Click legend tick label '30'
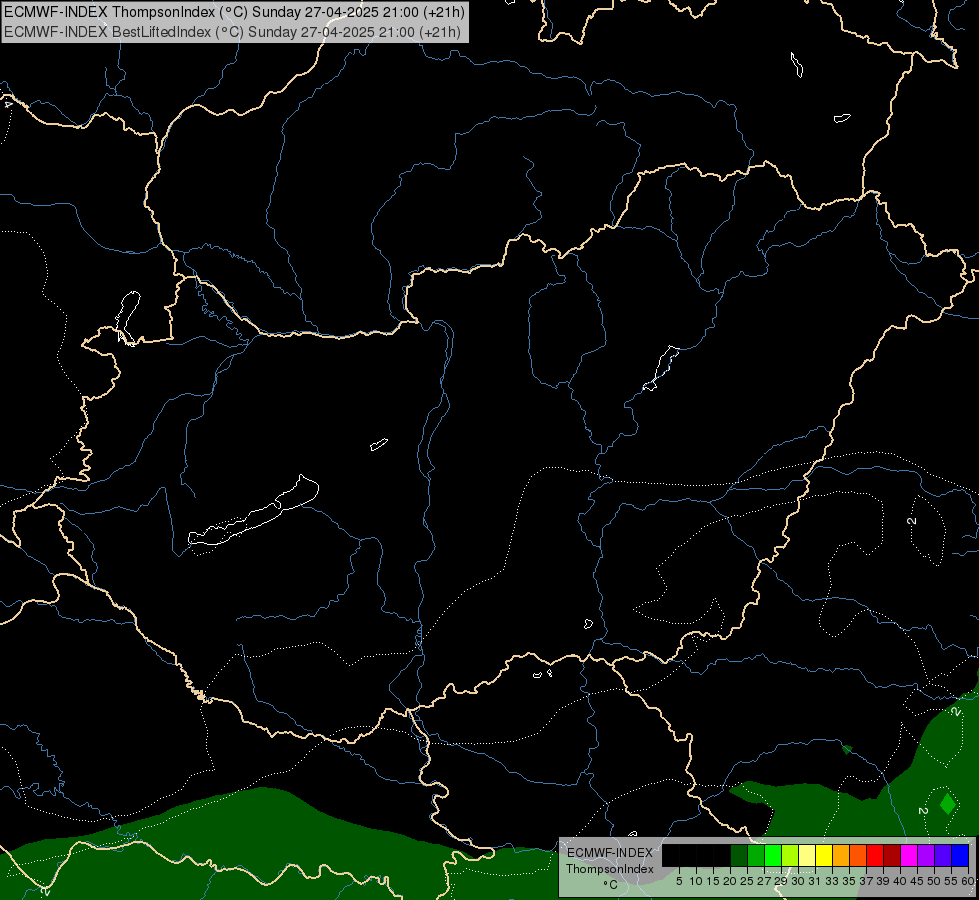Image resolution: width=979 pixels, height=900 pixels. (x=798, y=881)
